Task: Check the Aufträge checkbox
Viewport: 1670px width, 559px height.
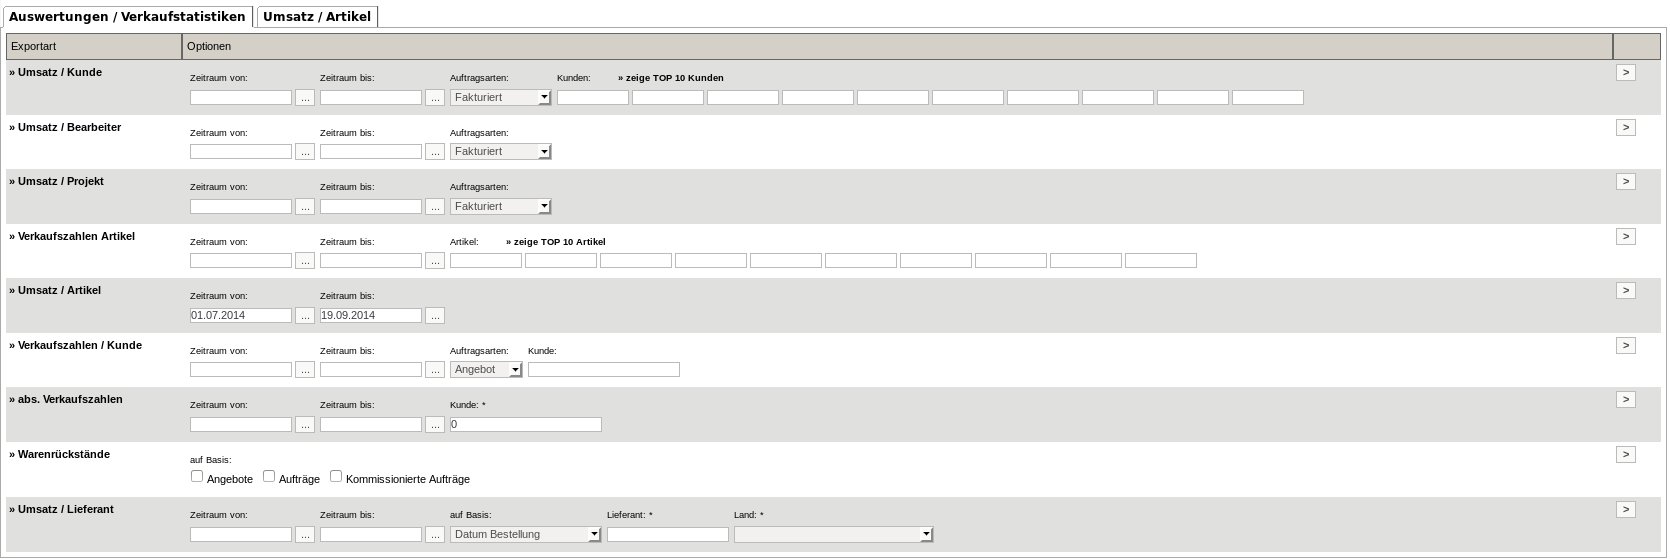Action: tap(269, 476)
